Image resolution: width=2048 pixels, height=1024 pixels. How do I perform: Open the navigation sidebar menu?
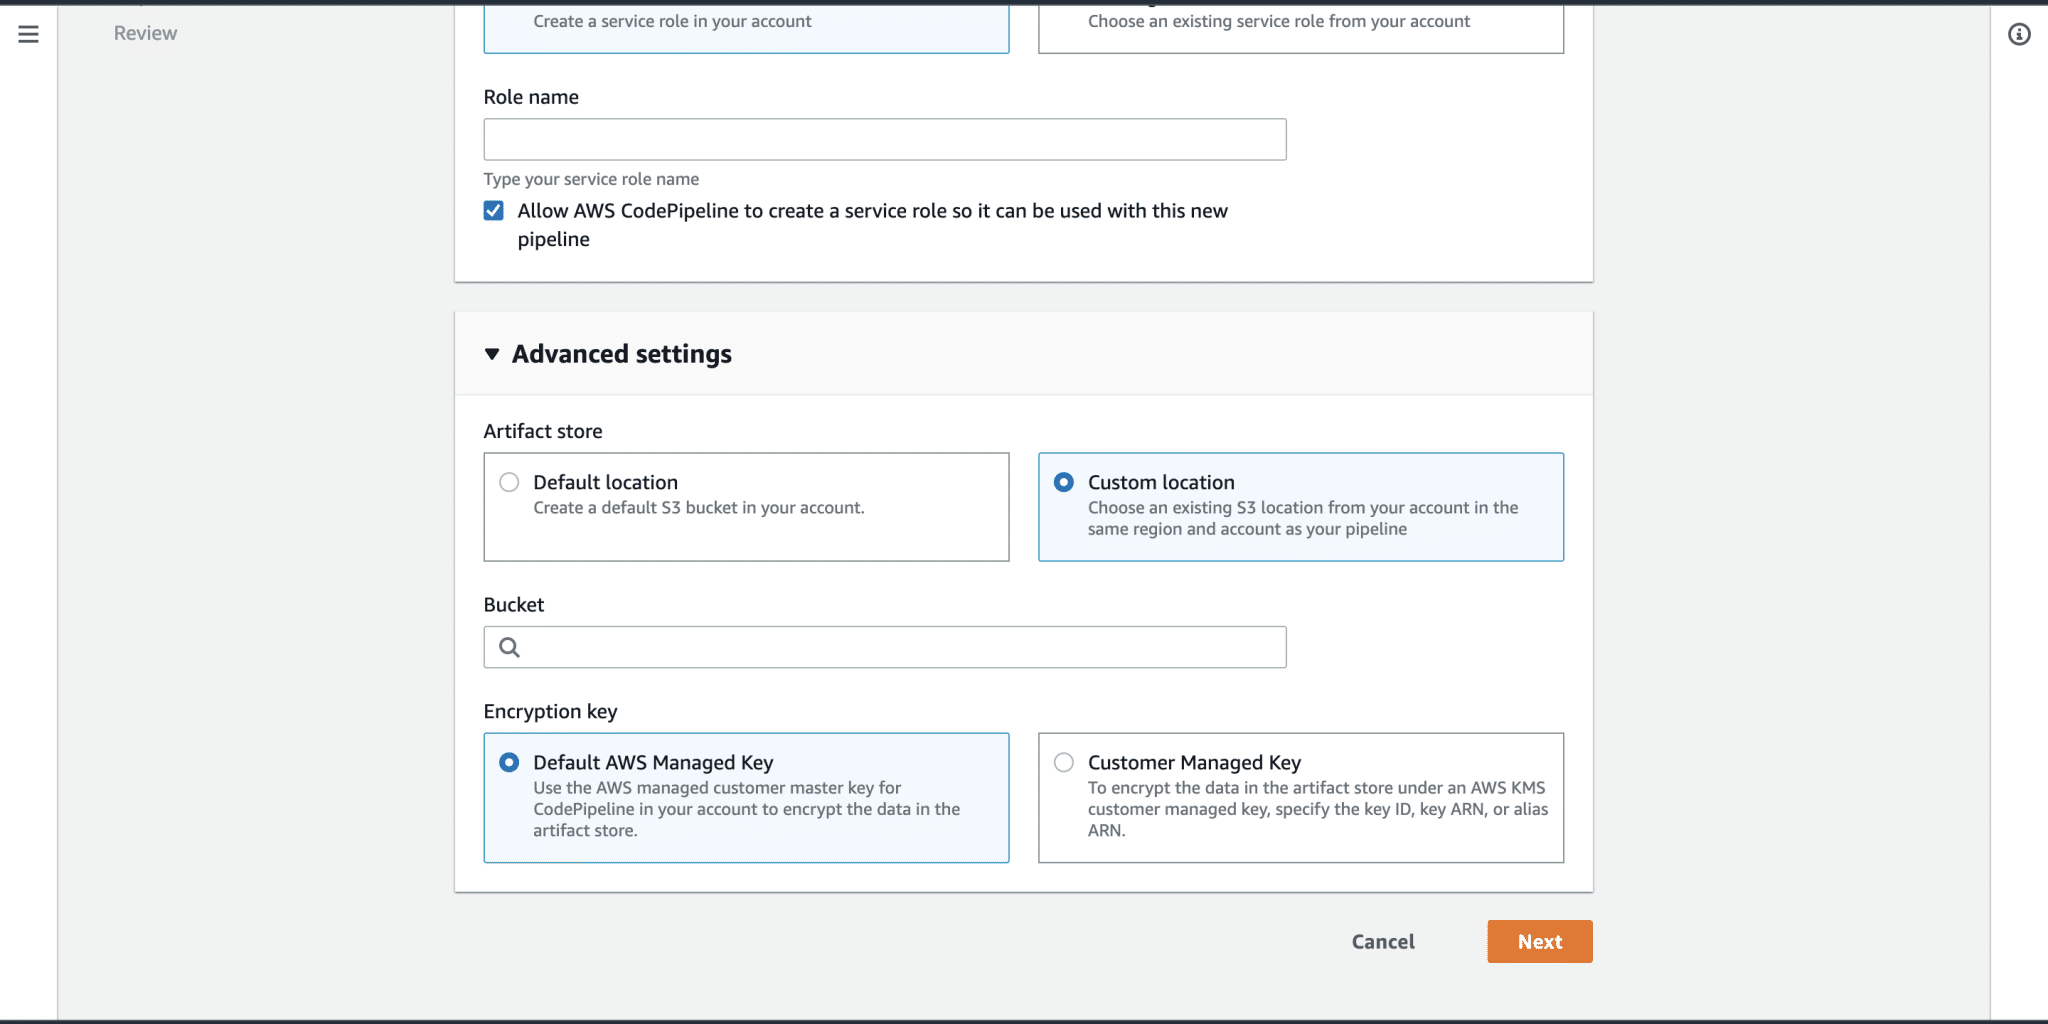pyautogui.click(x=27, y=33)
